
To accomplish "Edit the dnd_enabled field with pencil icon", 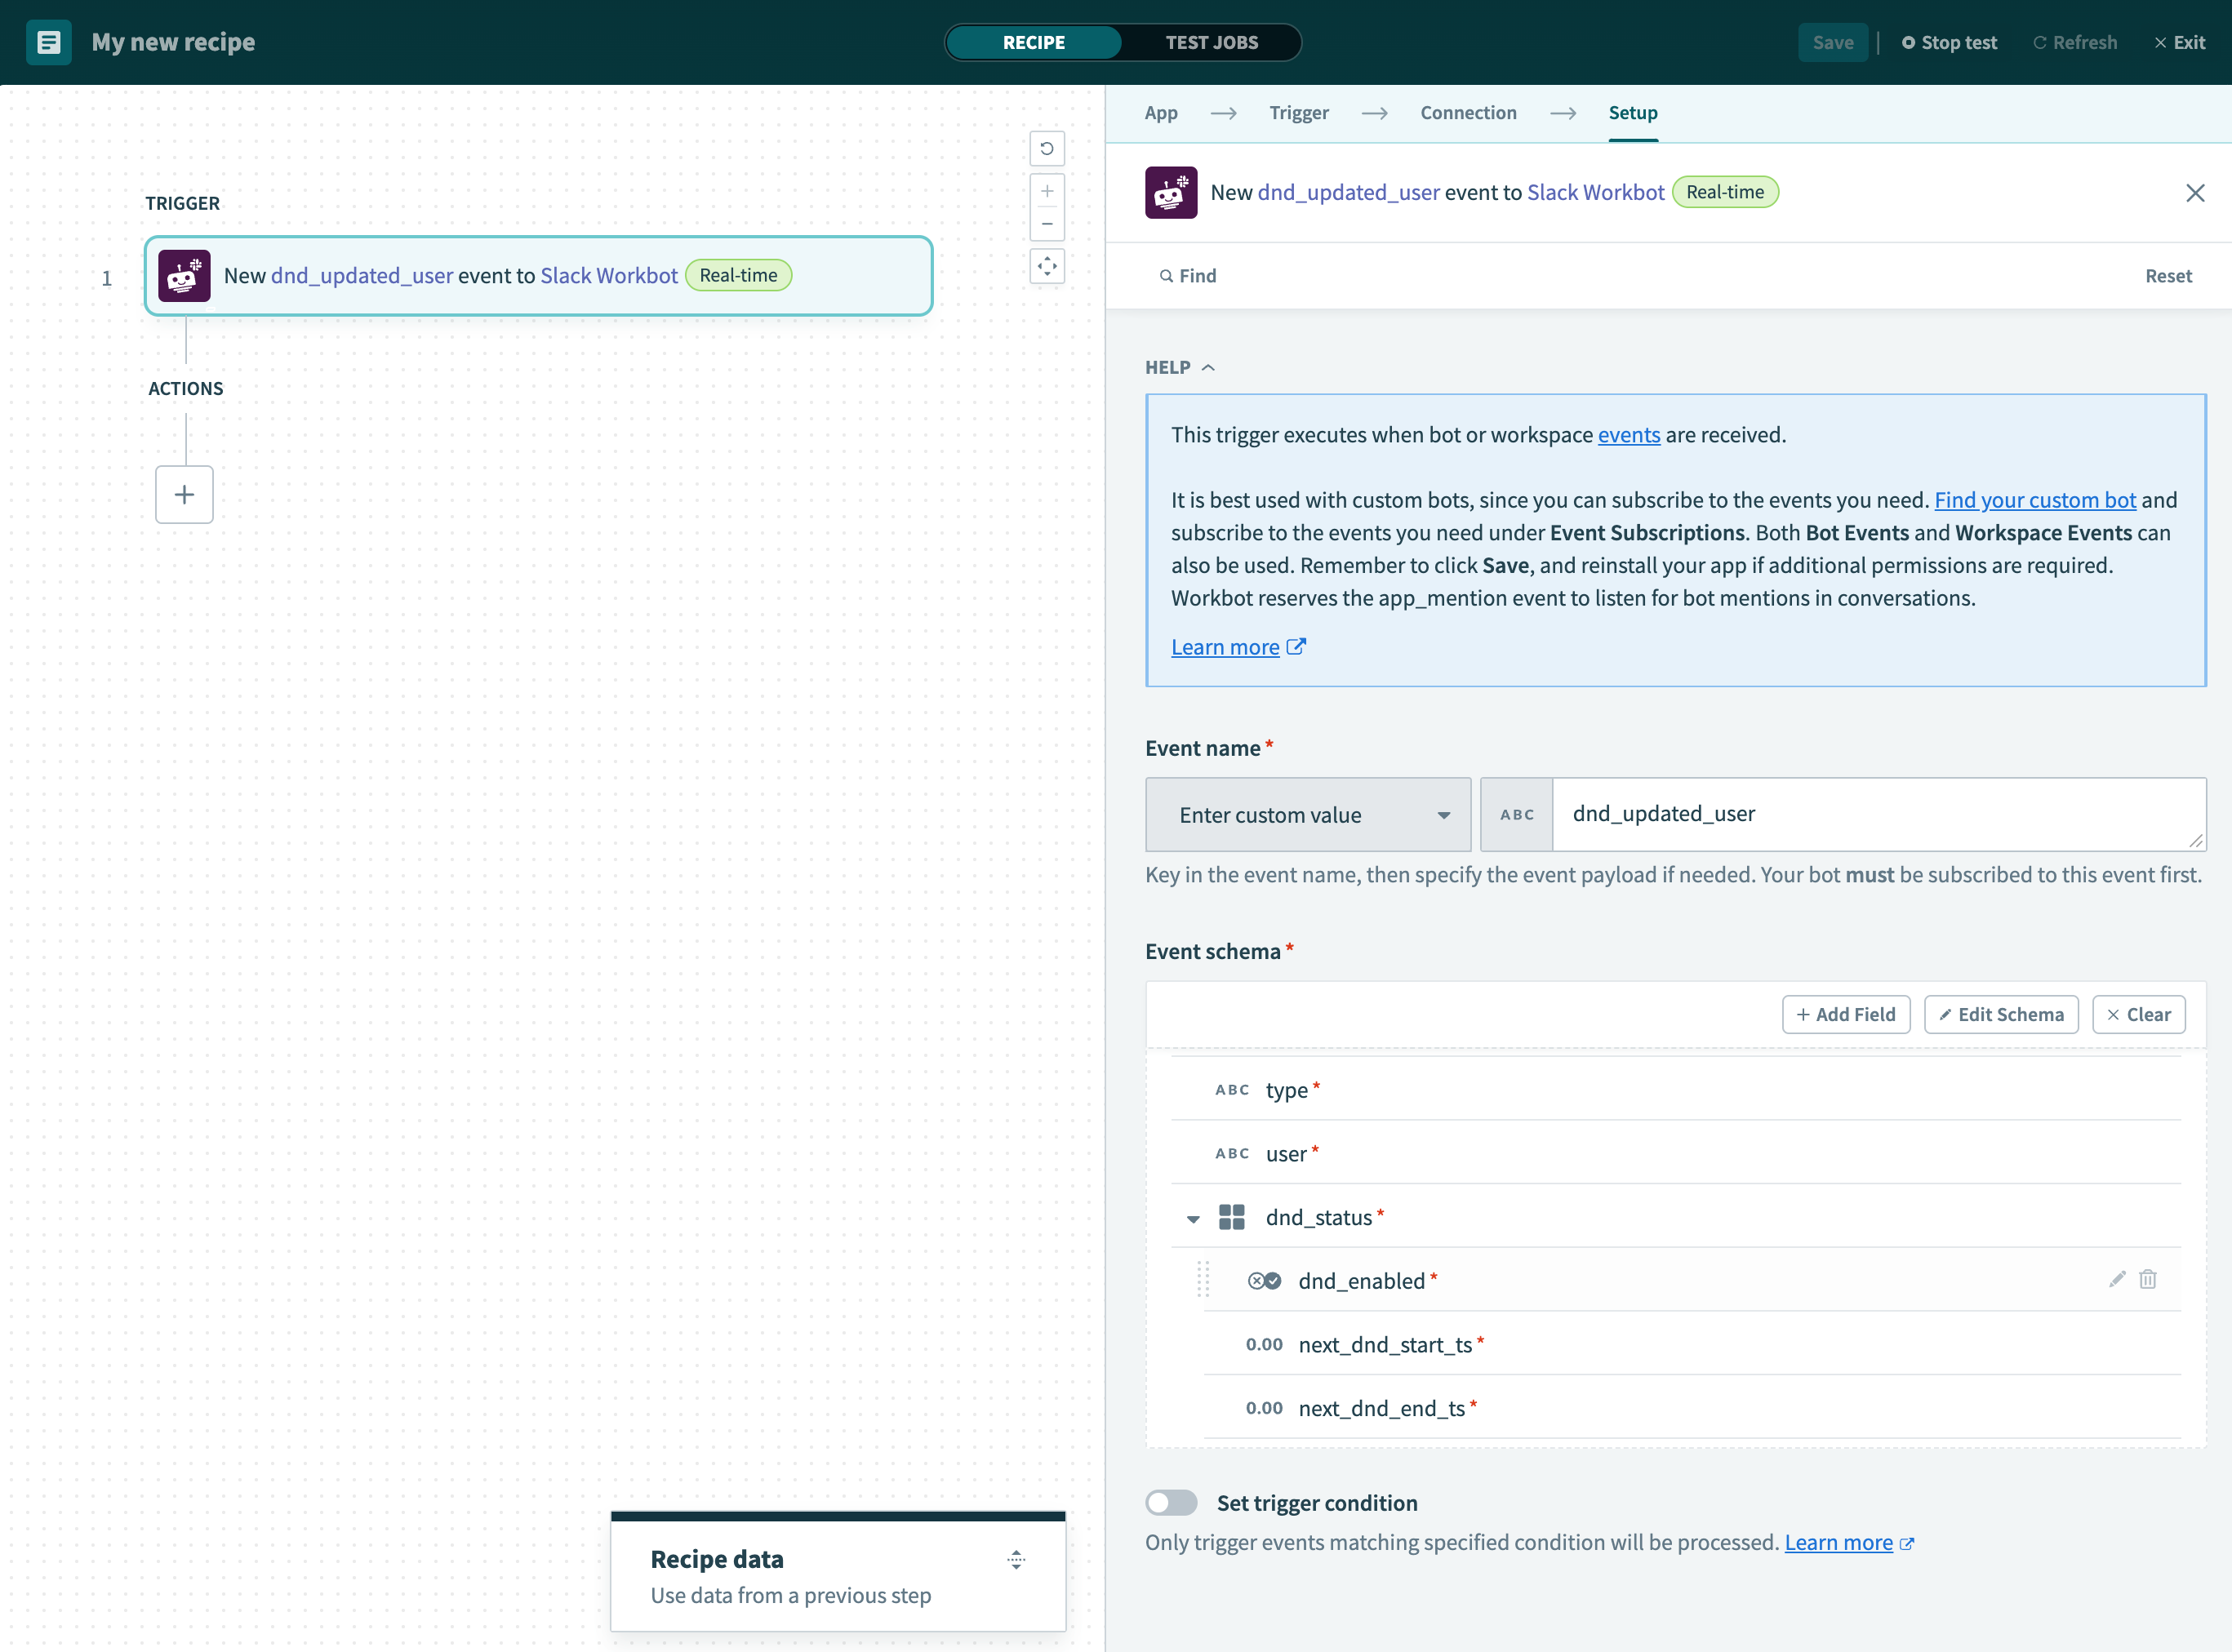I will coord(2116,1279).
